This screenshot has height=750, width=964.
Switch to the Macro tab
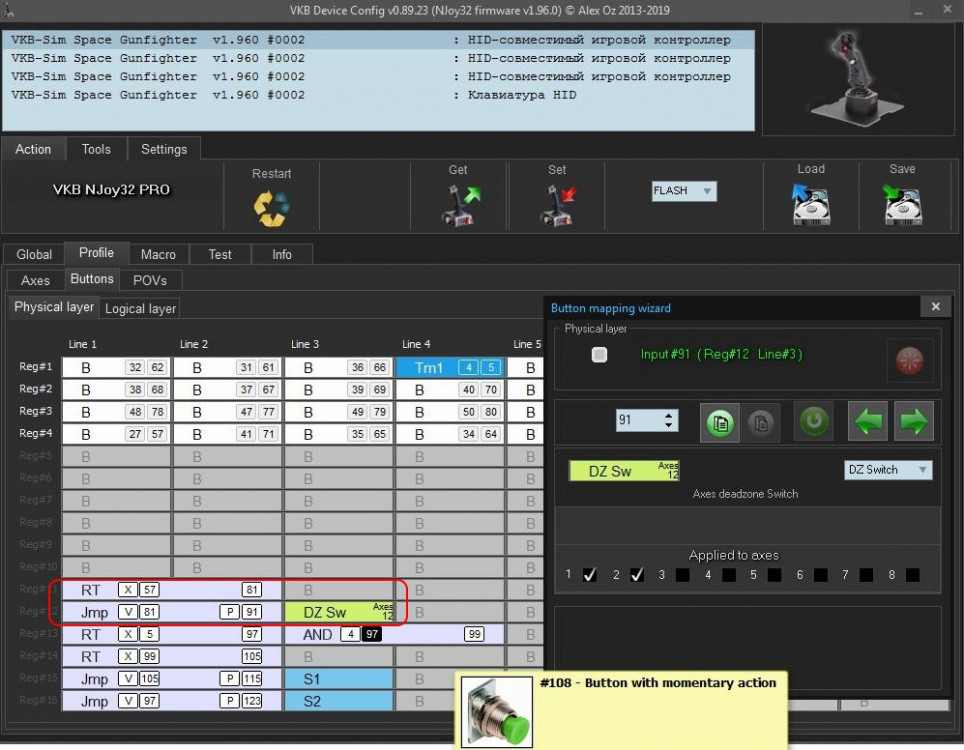coord(158,254)
